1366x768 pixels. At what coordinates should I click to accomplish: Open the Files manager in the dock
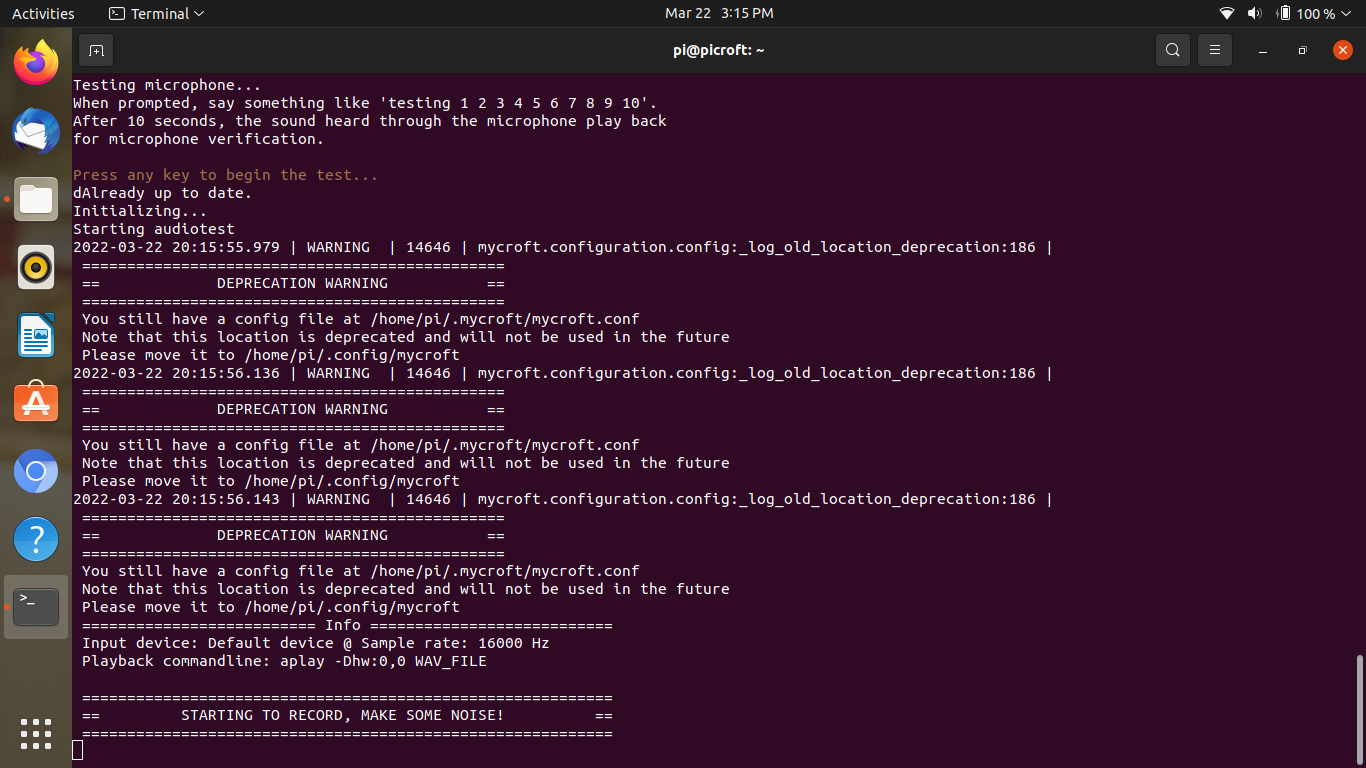click(x=36, y=199)
